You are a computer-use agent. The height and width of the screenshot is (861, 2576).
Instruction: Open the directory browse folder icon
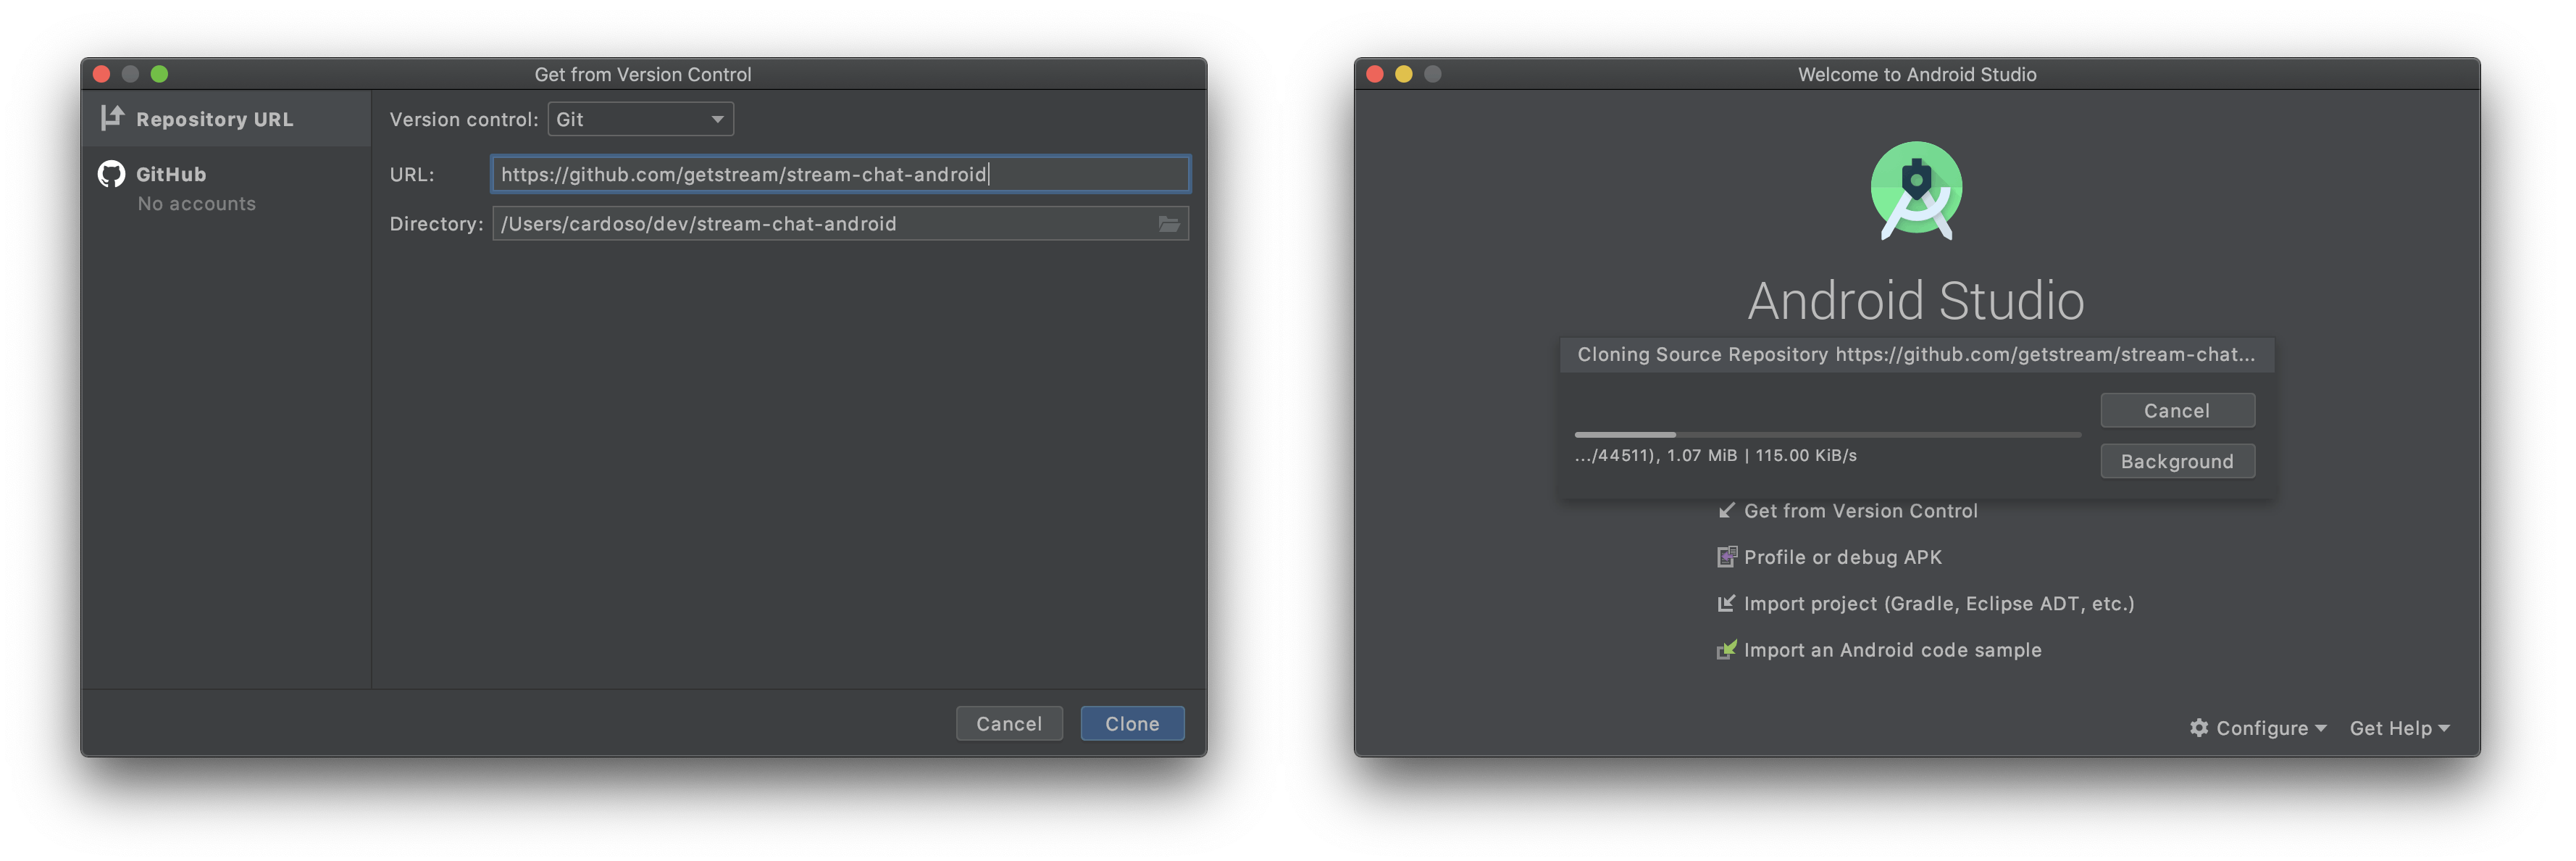1168,224
